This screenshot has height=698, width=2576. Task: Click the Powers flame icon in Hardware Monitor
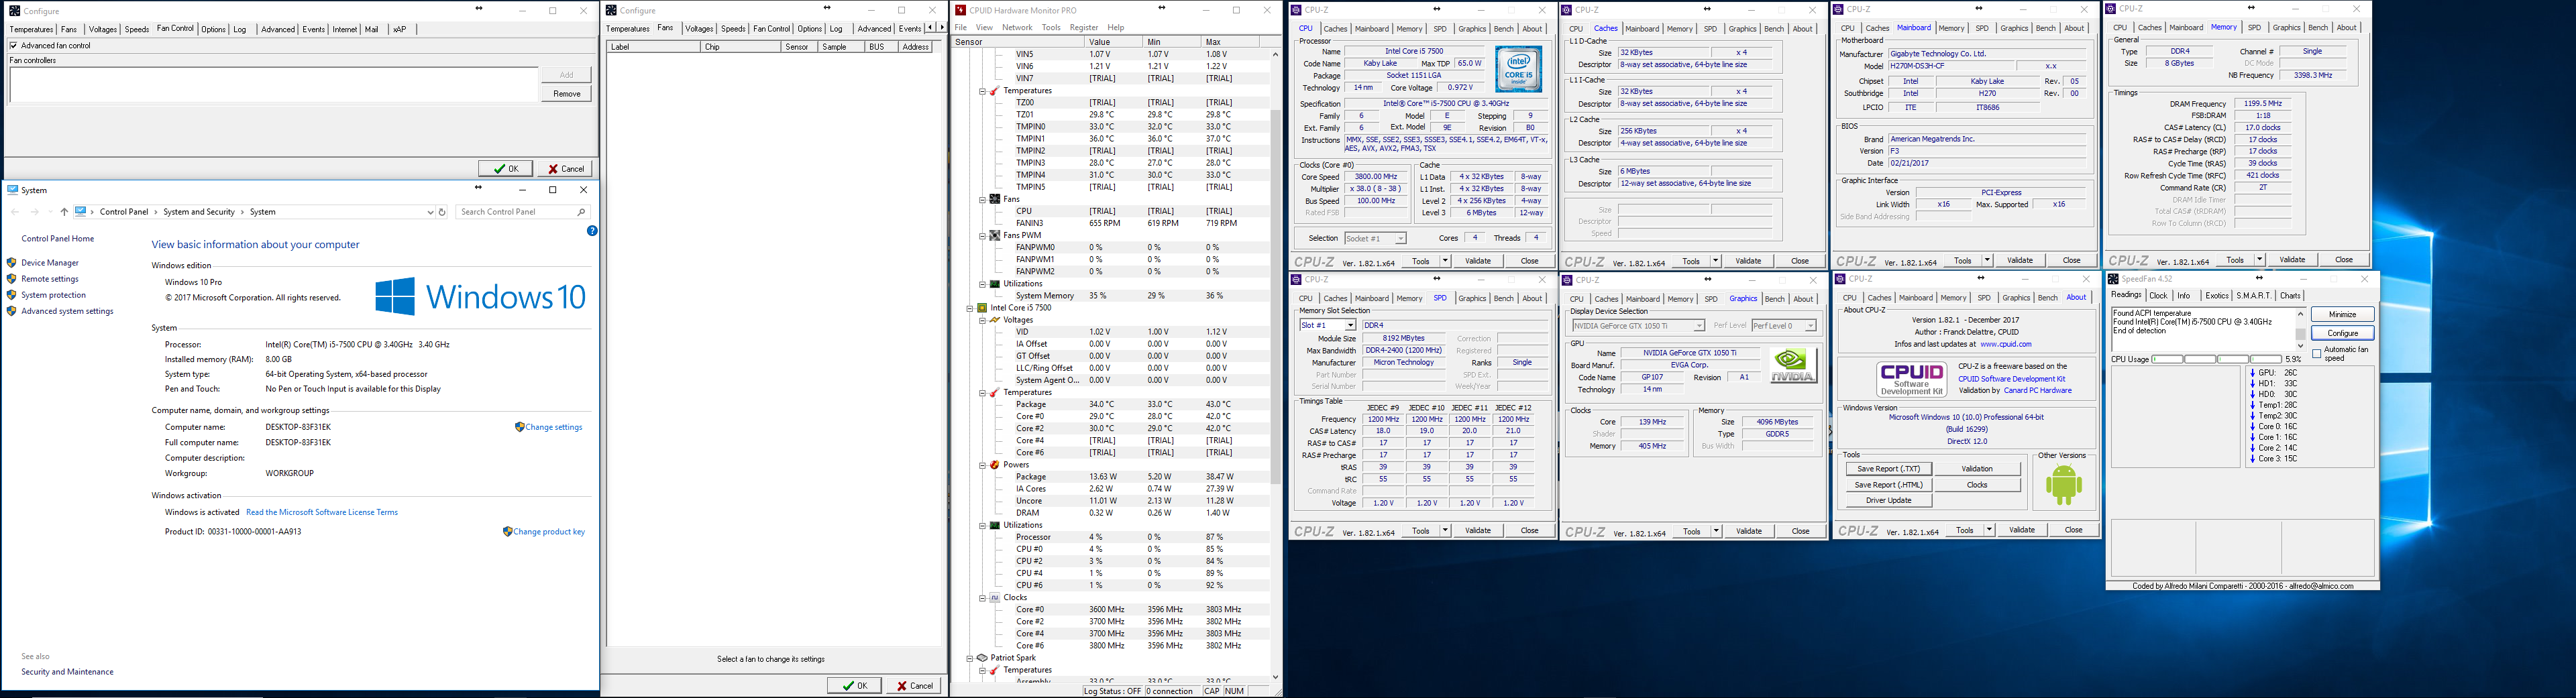coord(995,465)
